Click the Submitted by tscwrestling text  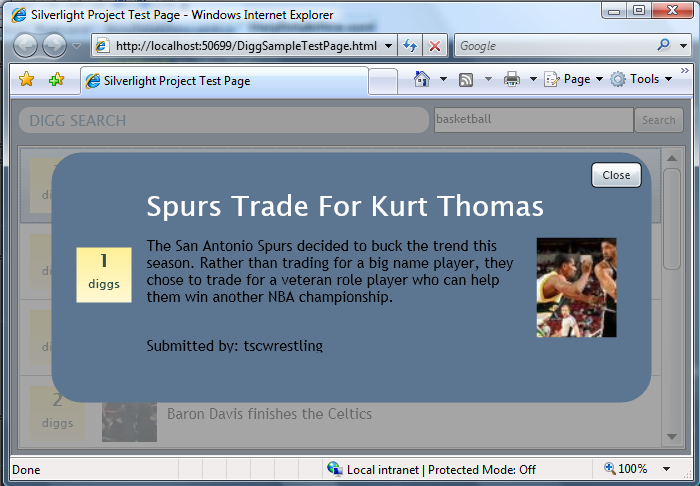click(x=235, y=346)
